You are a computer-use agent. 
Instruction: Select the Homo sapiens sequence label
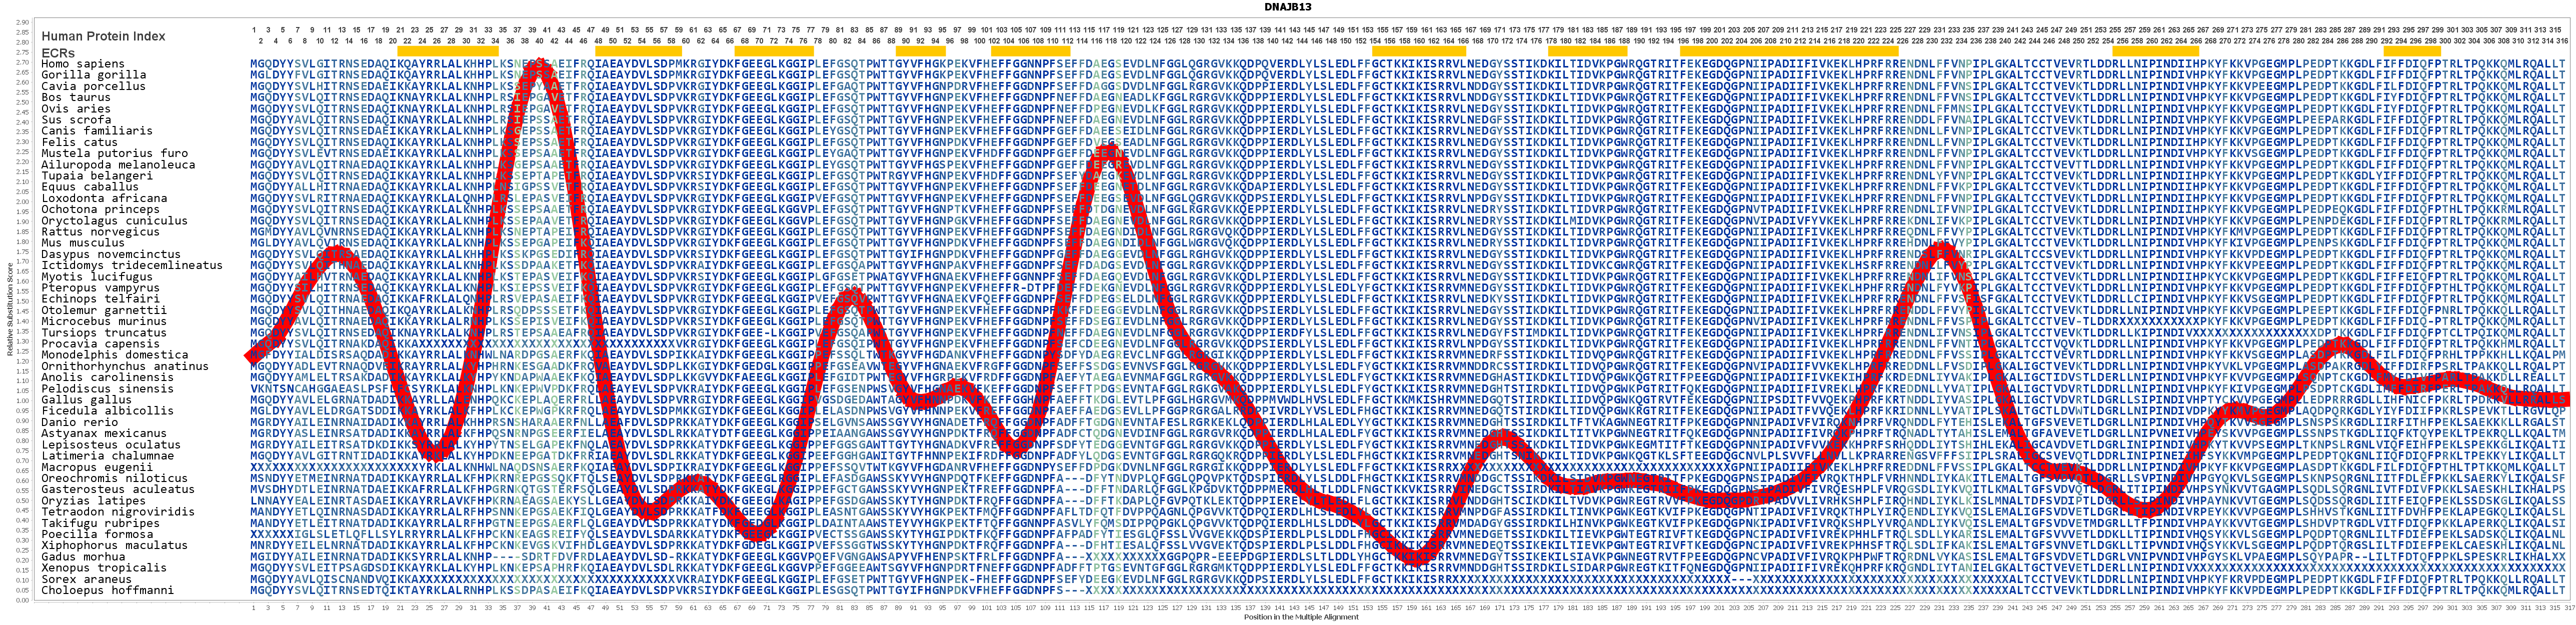(83, 64)
